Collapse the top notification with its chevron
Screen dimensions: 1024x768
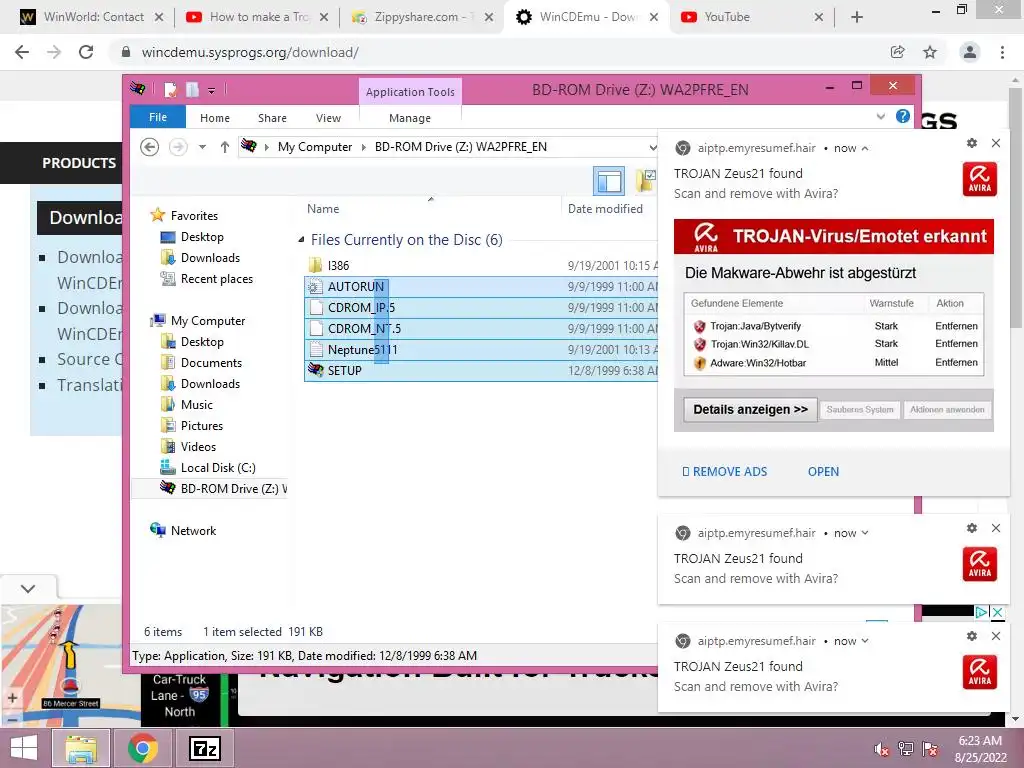click(865, 148)
